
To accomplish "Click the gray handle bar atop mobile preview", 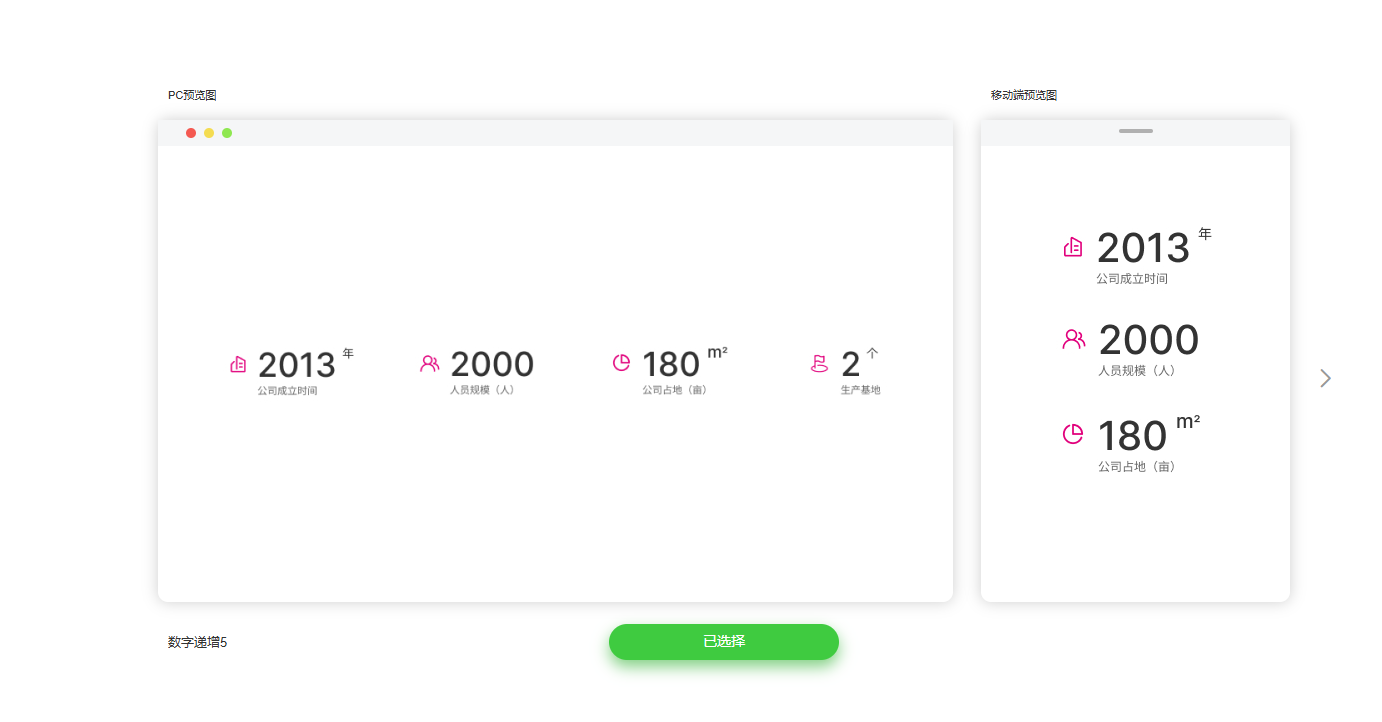I will pos(1136,131).
